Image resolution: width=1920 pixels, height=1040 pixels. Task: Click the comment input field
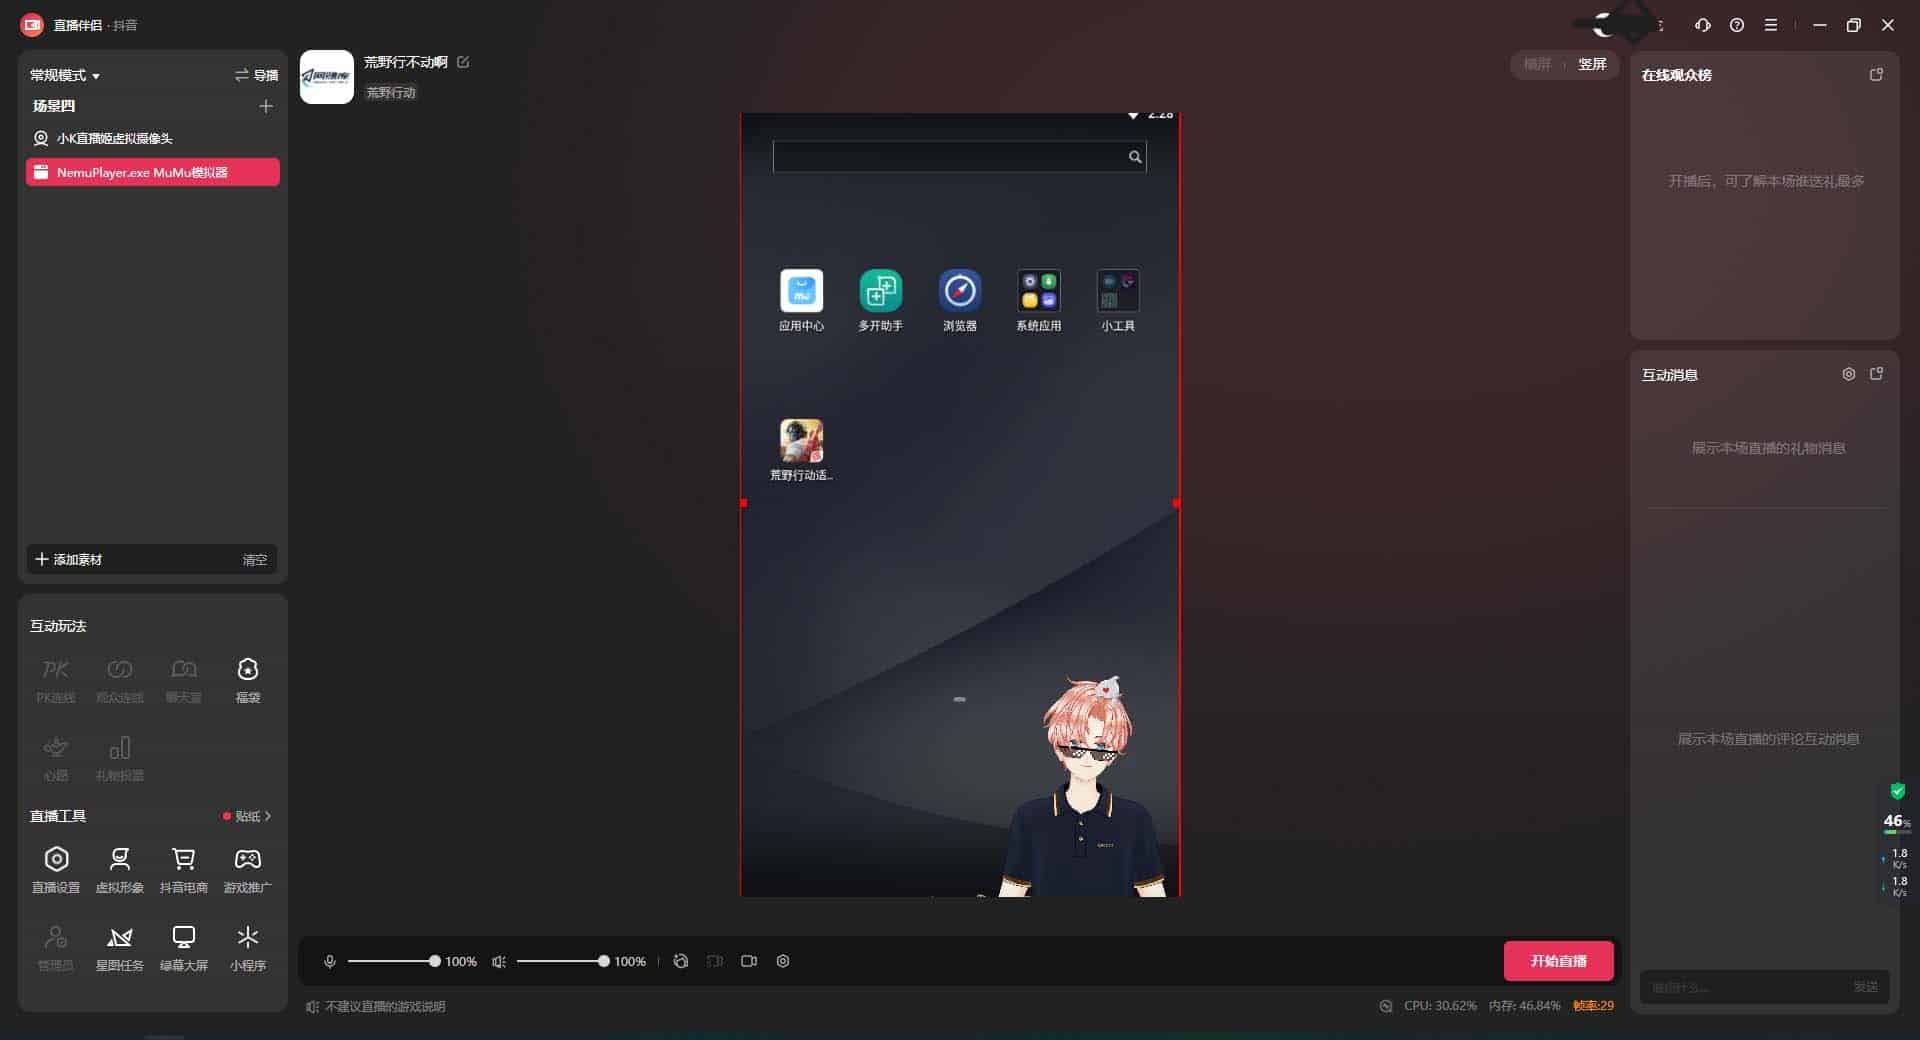[x=1744, y=987]
